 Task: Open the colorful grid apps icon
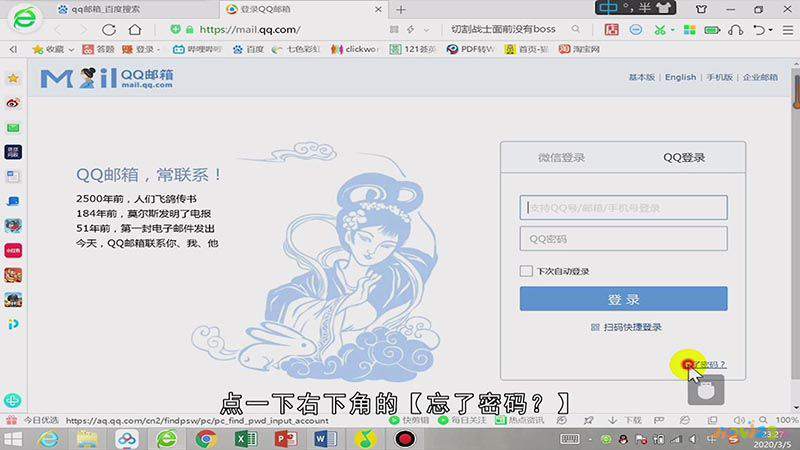pyautogui.click(x=689, y=30)
